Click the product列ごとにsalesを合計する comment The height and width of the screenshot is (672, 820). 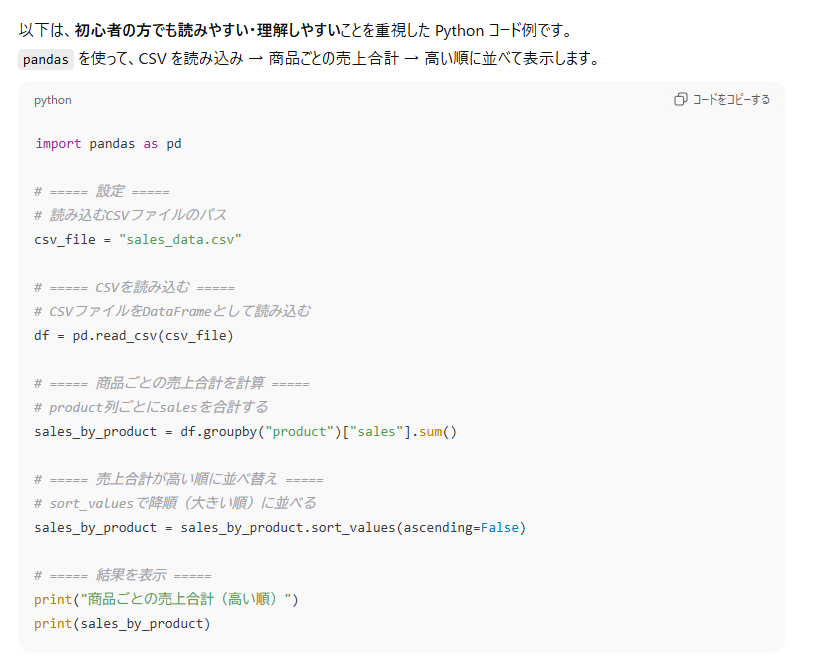(151, 407)
